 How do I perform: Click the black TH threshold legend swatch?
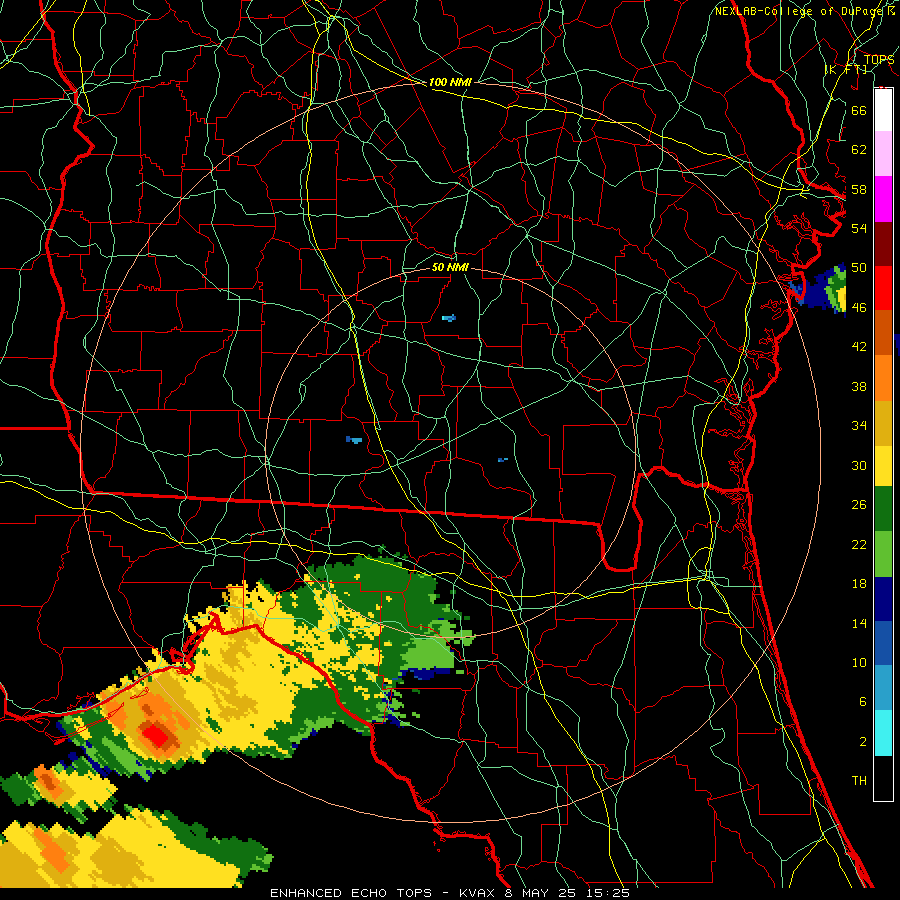(x=883, y=778)
